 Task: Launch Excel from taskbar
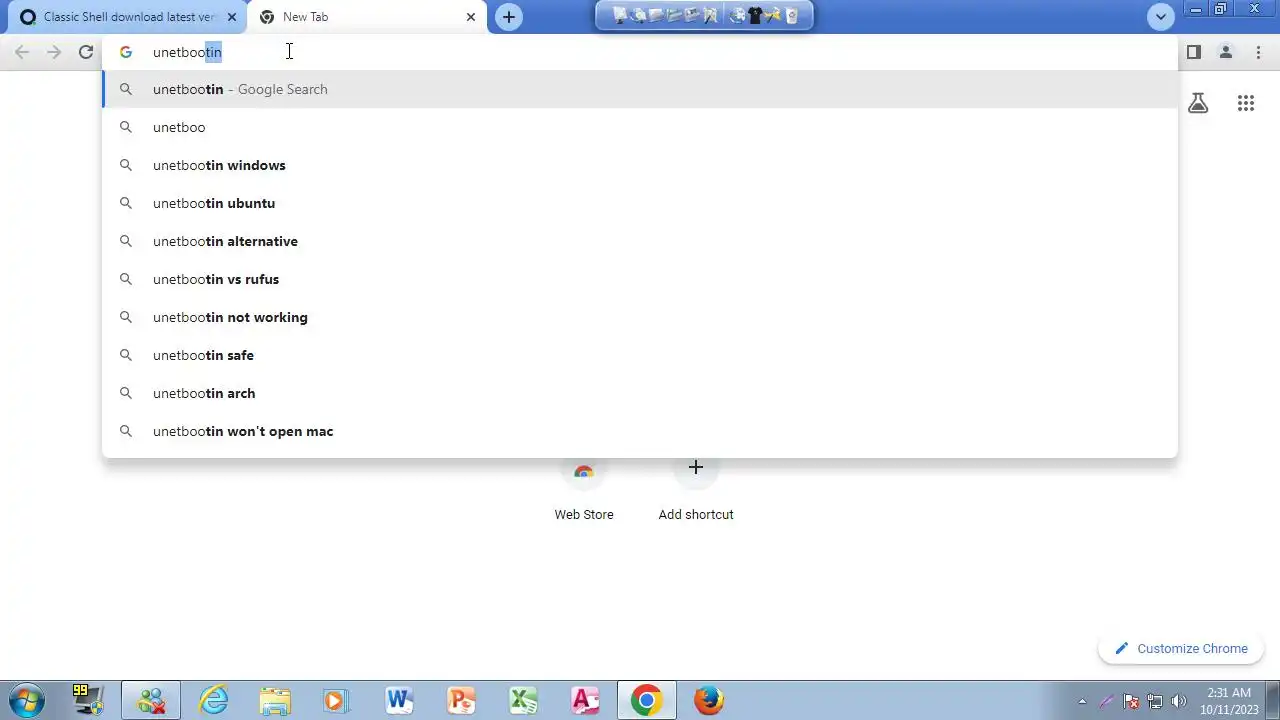523,700
